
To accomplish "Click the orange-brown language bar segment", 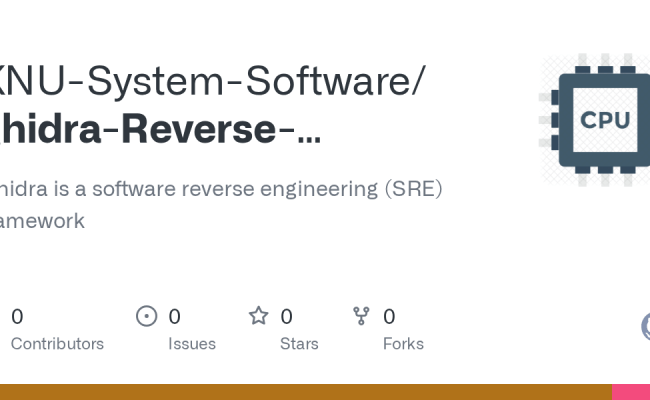I will coord(306,392).
